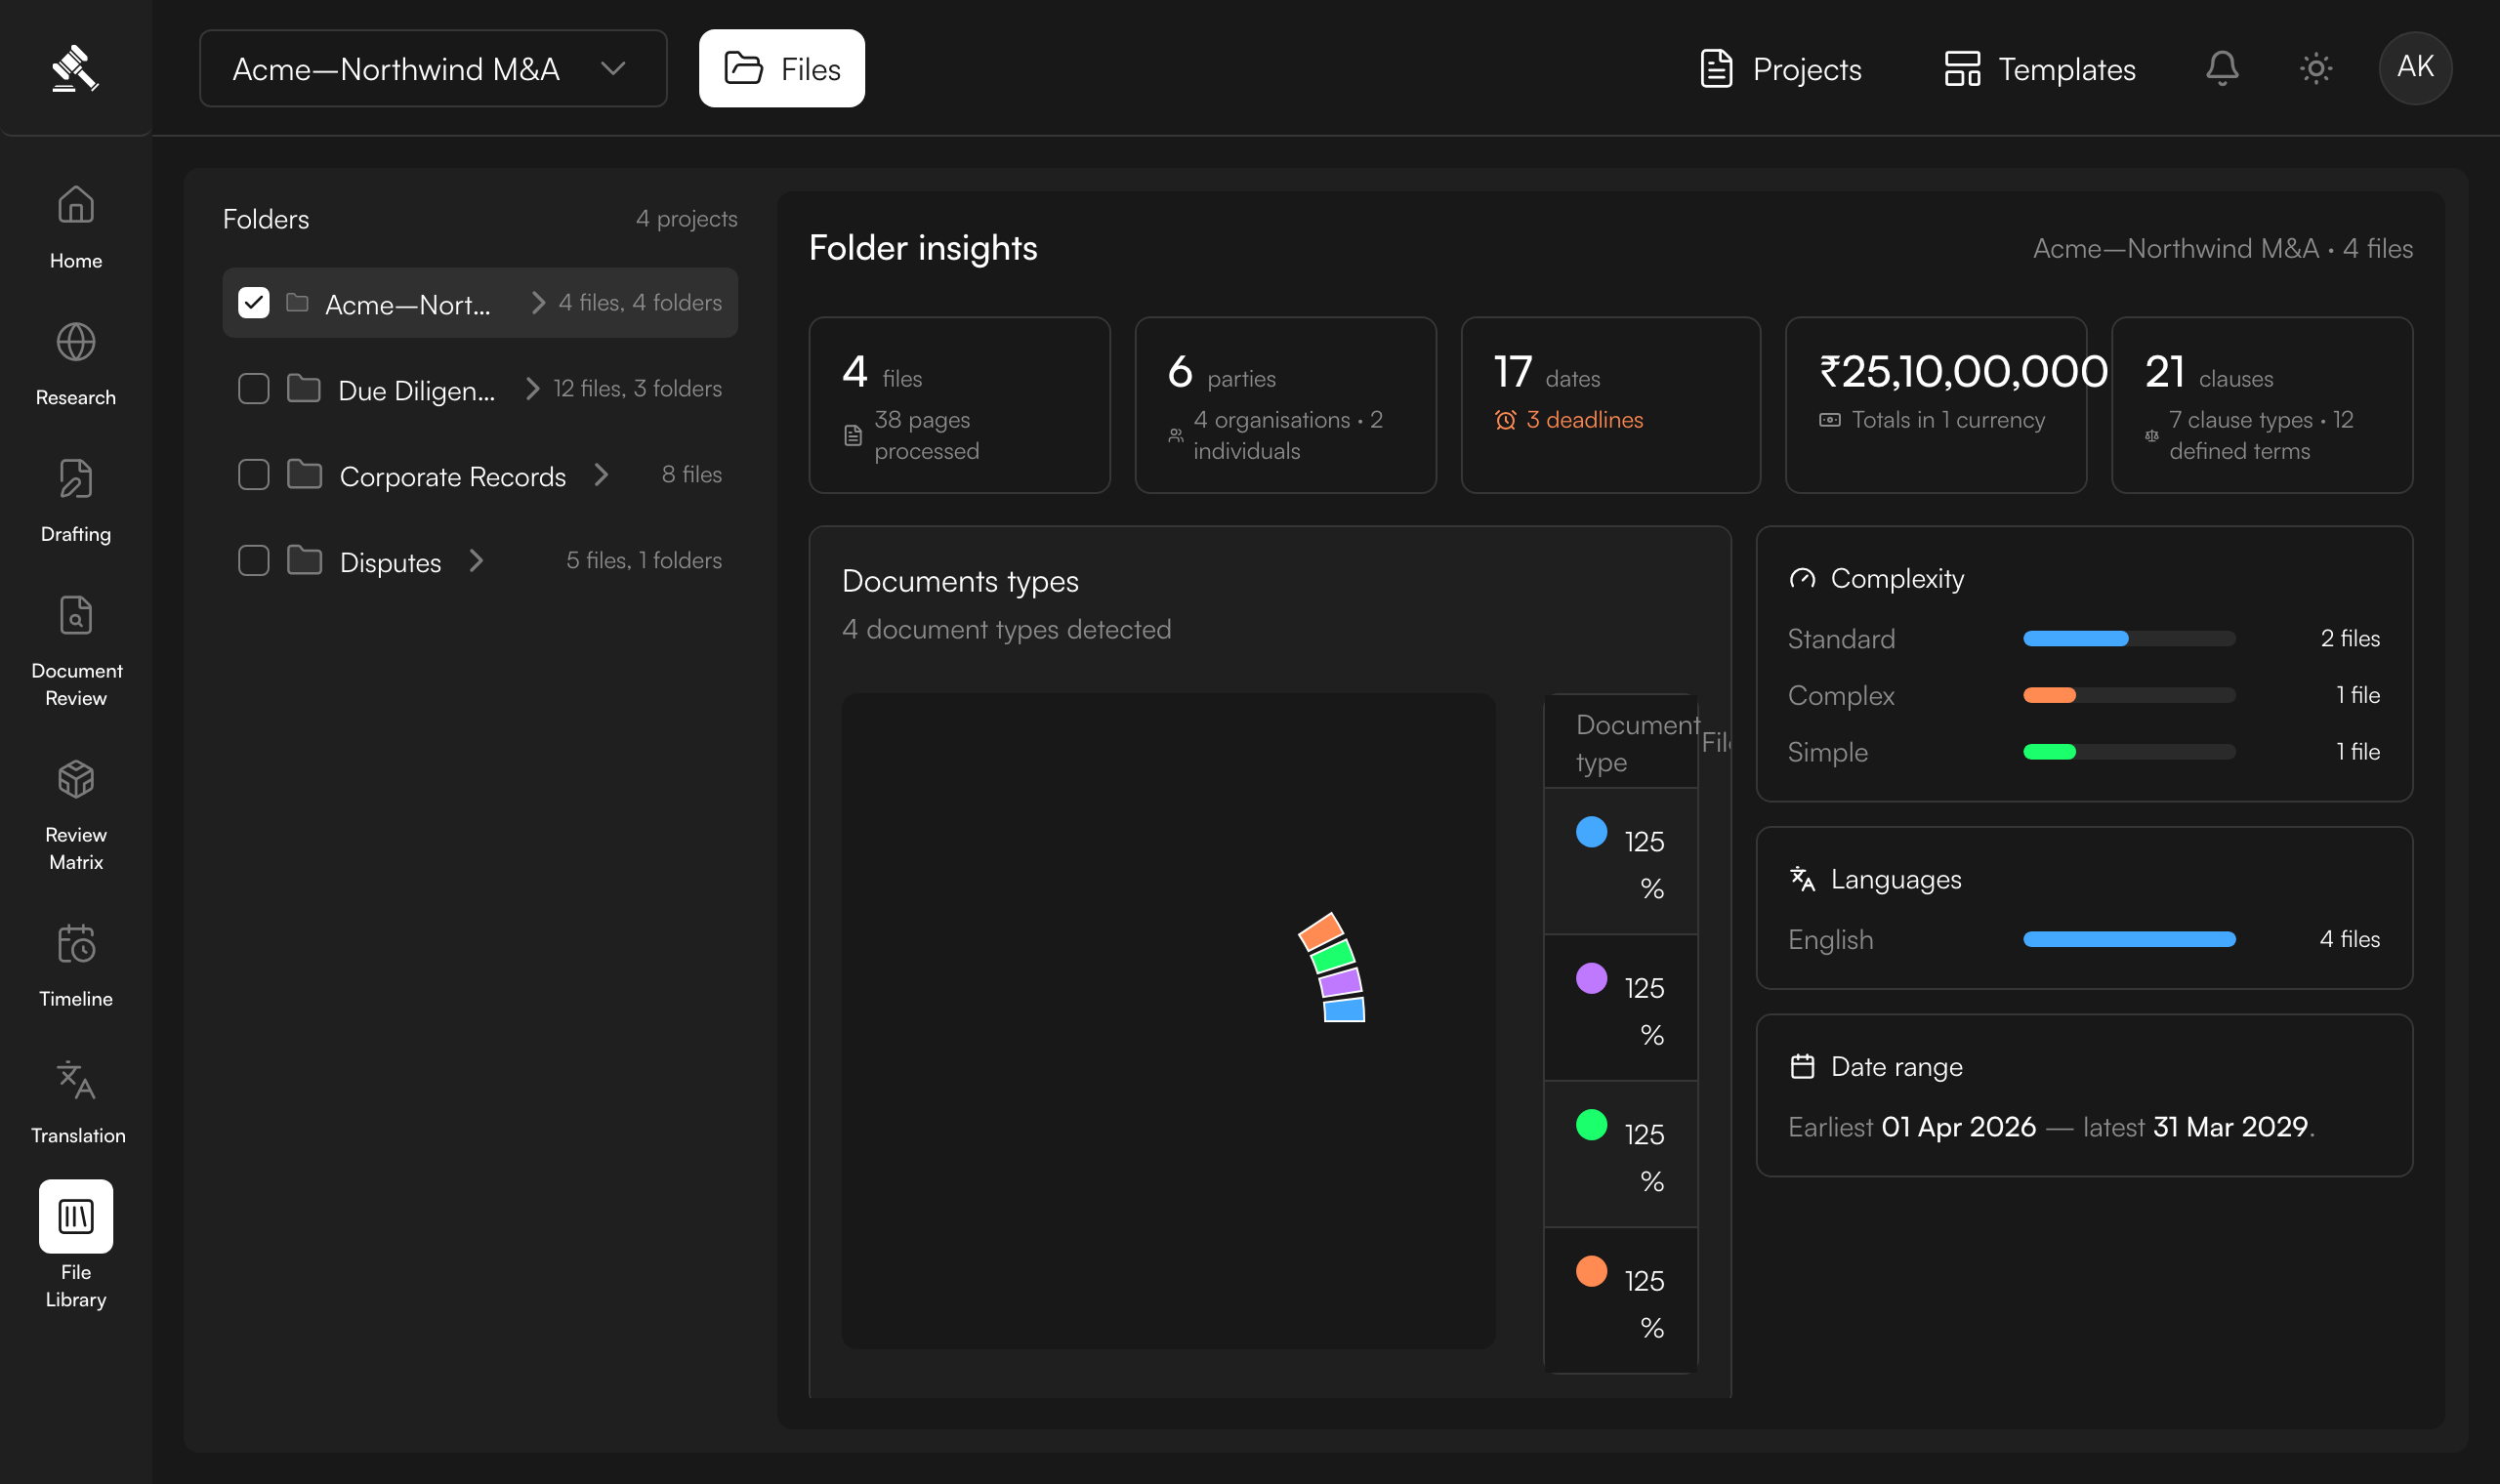Open Translation sidebar icon

coord(76,1081)
